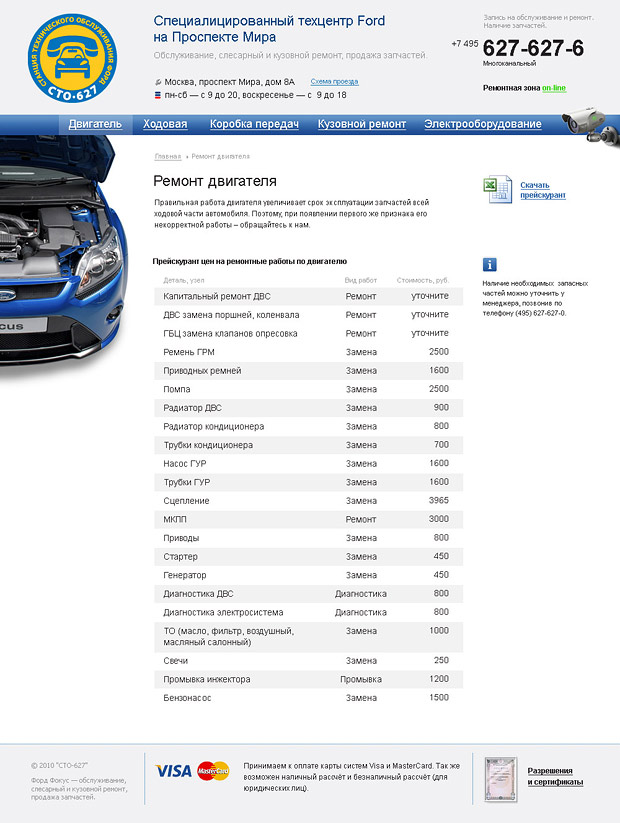This screenshot has width=620, height=823.
Task: Click the Трубки ГУР row
Action: (x=309, y=482)
